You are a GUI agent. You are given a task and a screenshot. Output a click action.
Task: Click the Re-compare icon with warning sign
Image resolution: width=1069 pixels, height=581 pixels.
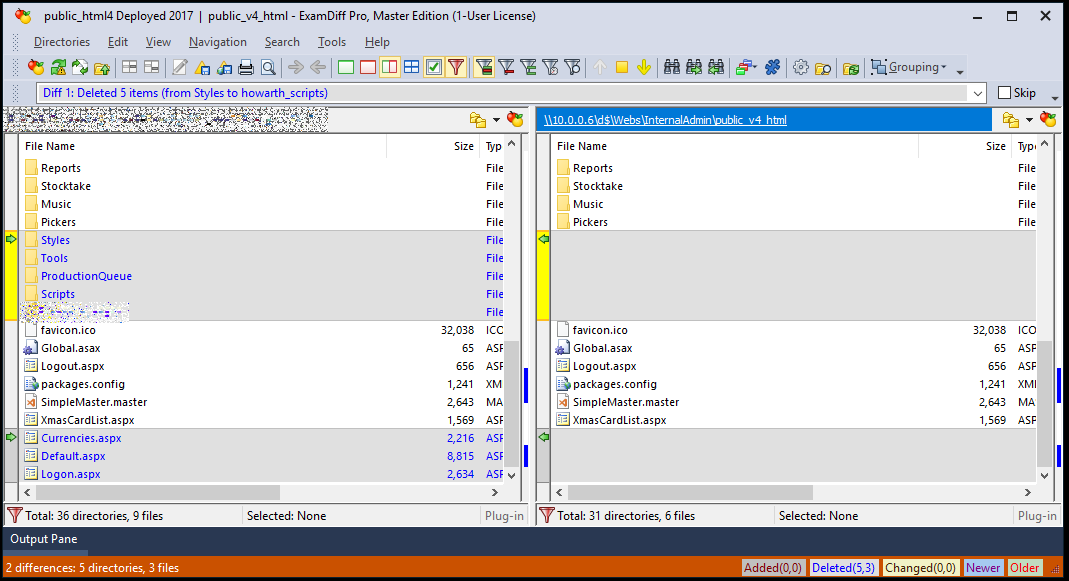pos(58,67)
